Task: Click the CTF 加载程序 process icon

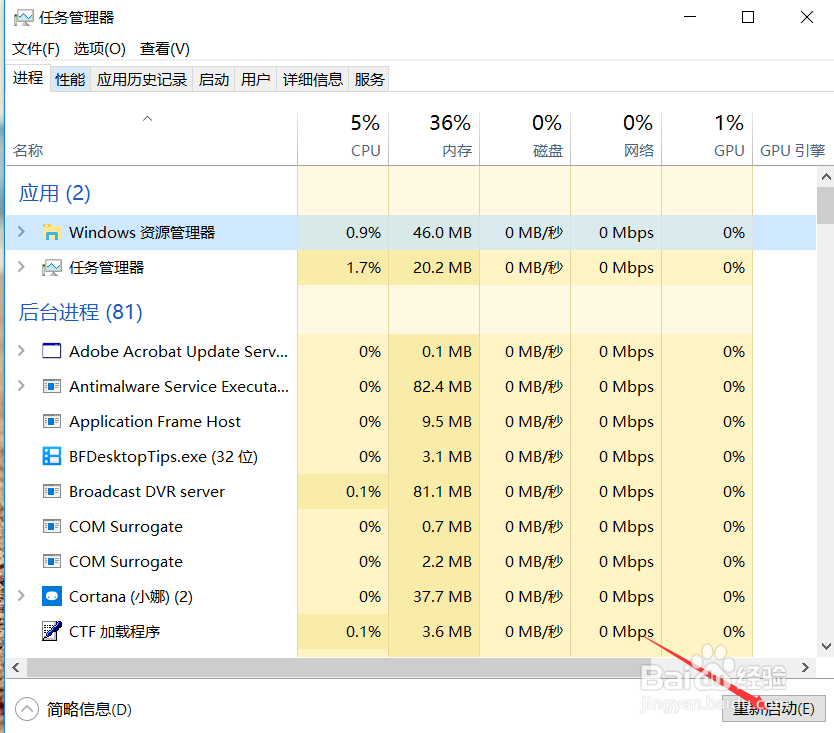Action: pos(52,631)
